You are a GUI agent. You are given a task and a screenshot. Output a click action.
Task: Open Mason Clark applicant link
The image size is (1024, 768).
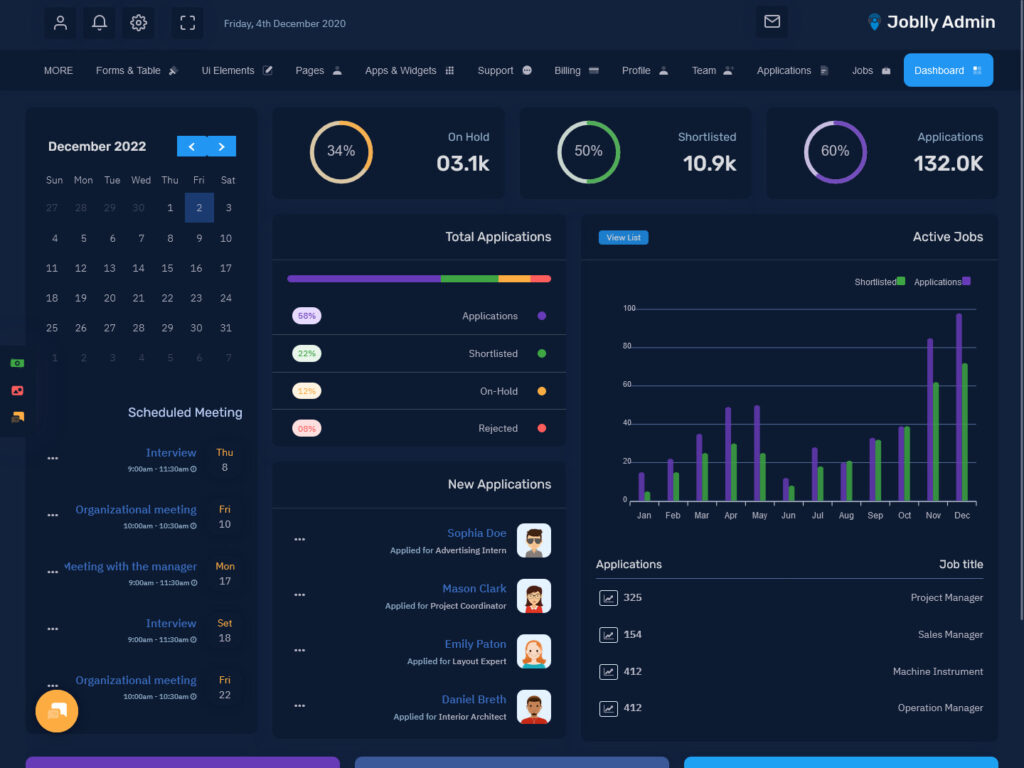474,588
